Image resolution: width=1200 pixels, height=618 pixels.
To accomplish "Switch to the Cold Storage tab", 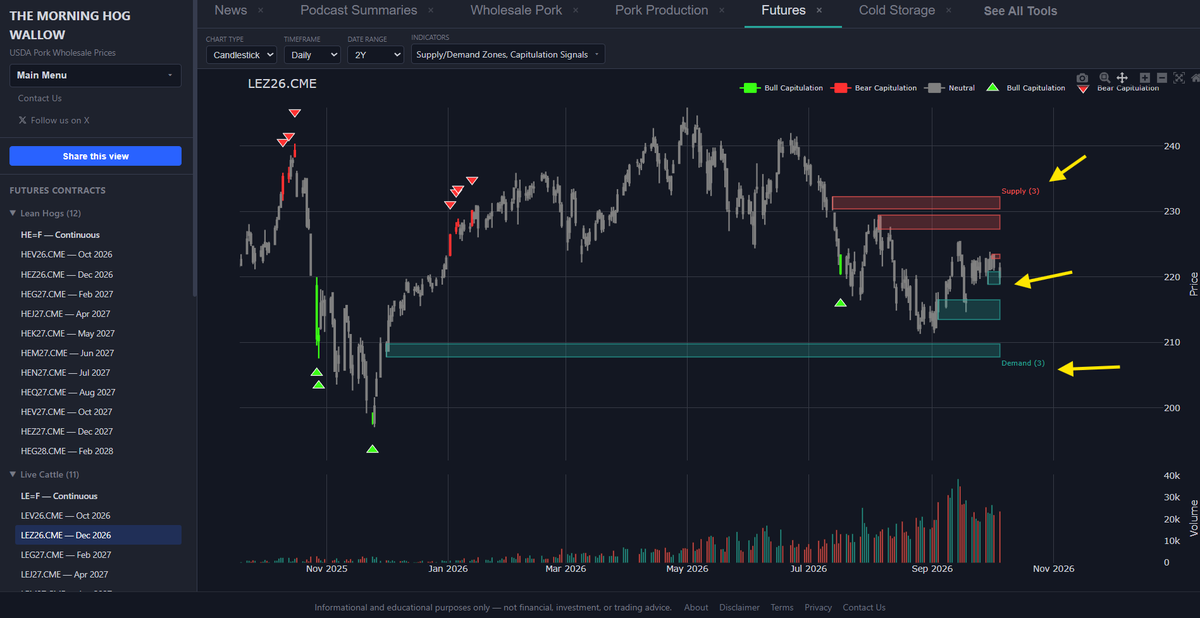I will [x=897, y=10].
